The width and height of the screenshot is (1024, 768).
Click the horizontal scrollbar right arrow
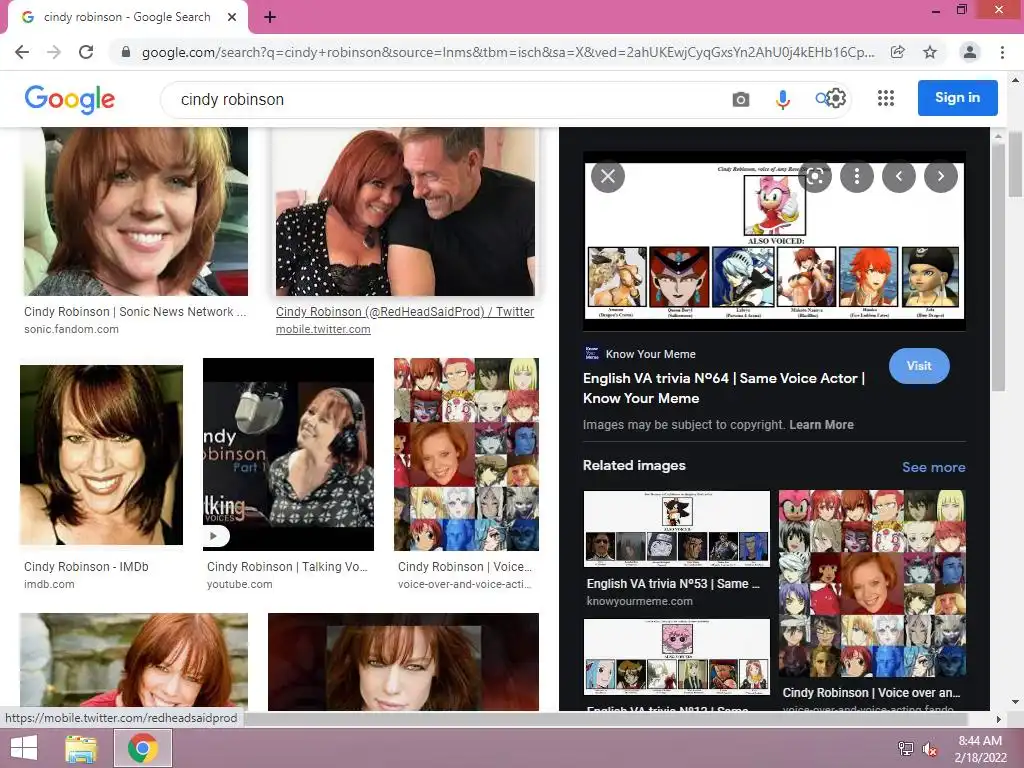tap(998, 719)
